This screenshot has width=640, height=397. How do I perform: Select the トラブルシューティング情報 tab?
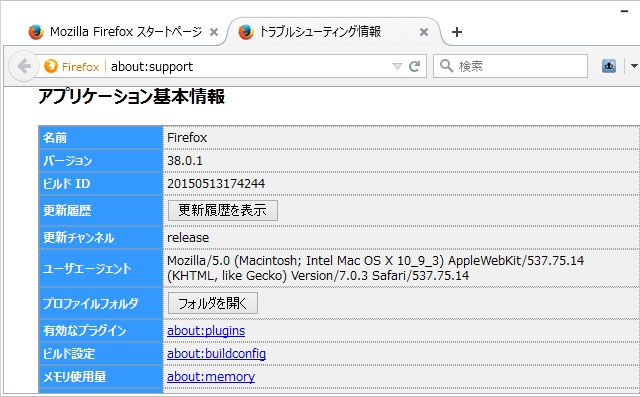(333, 32)
